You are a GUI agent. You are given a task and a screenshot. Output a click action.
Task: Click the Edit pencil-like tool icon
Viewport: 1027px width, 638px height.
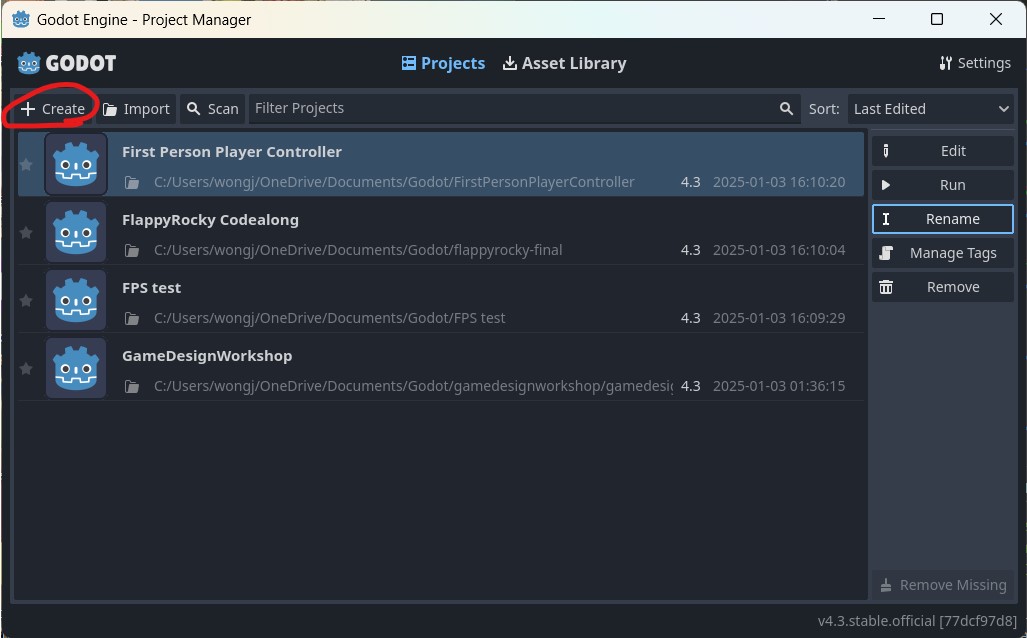886,150
